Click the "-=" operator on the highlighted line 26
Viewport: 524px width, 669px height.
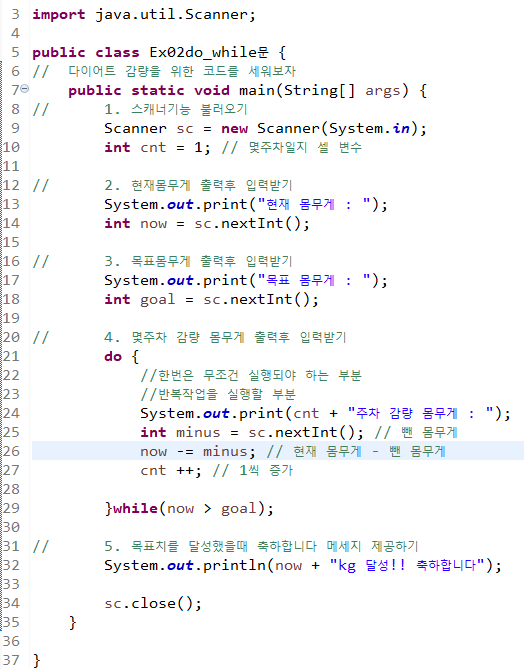tap(185, 451)
